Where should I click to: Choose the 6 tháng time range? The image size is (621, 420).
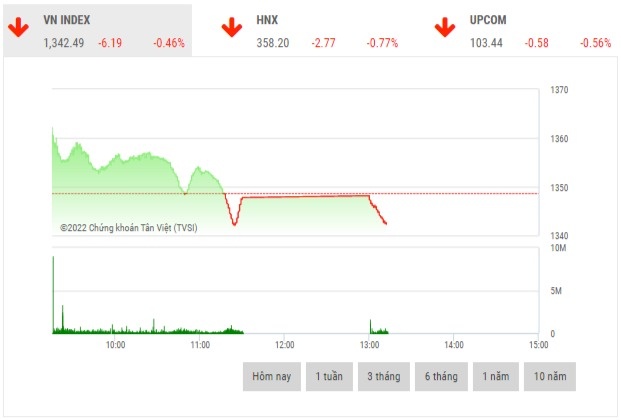(440, 376)
